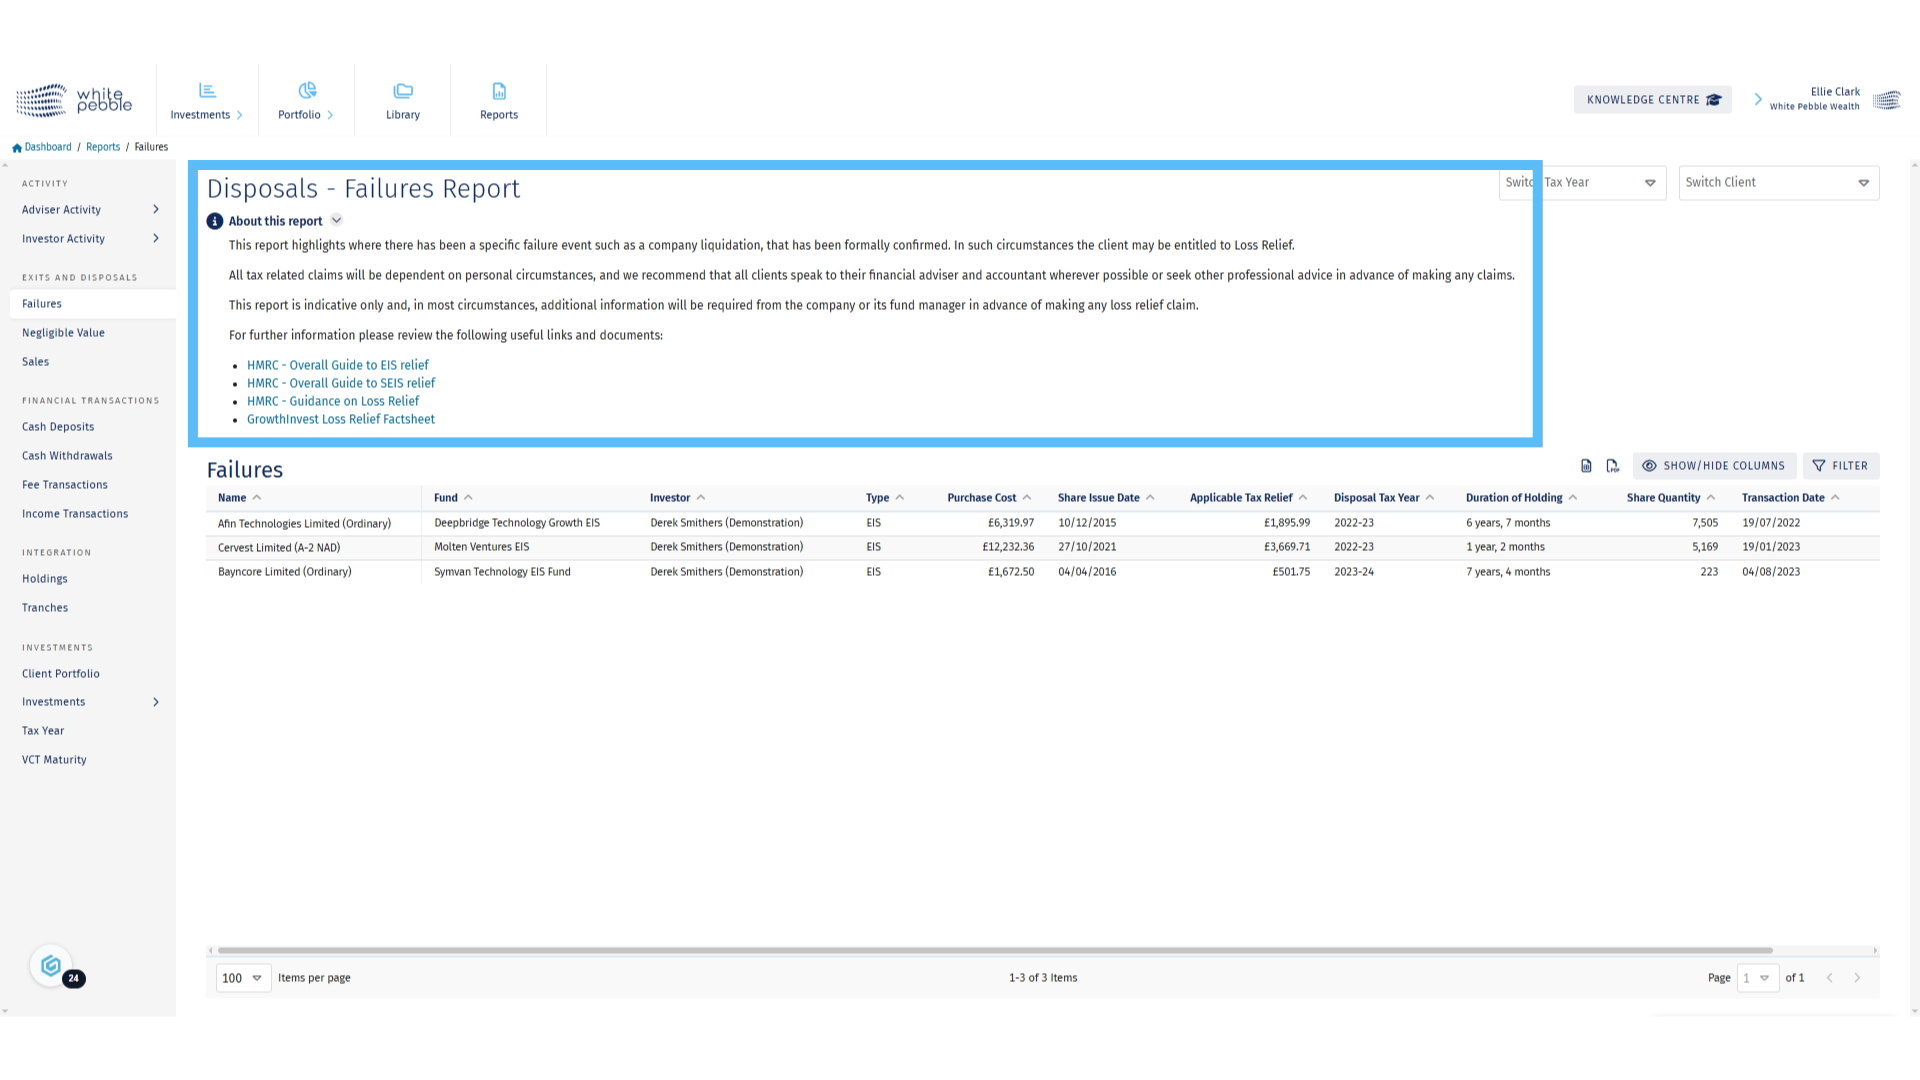Export table as PDF icon

coord(1612,466)
